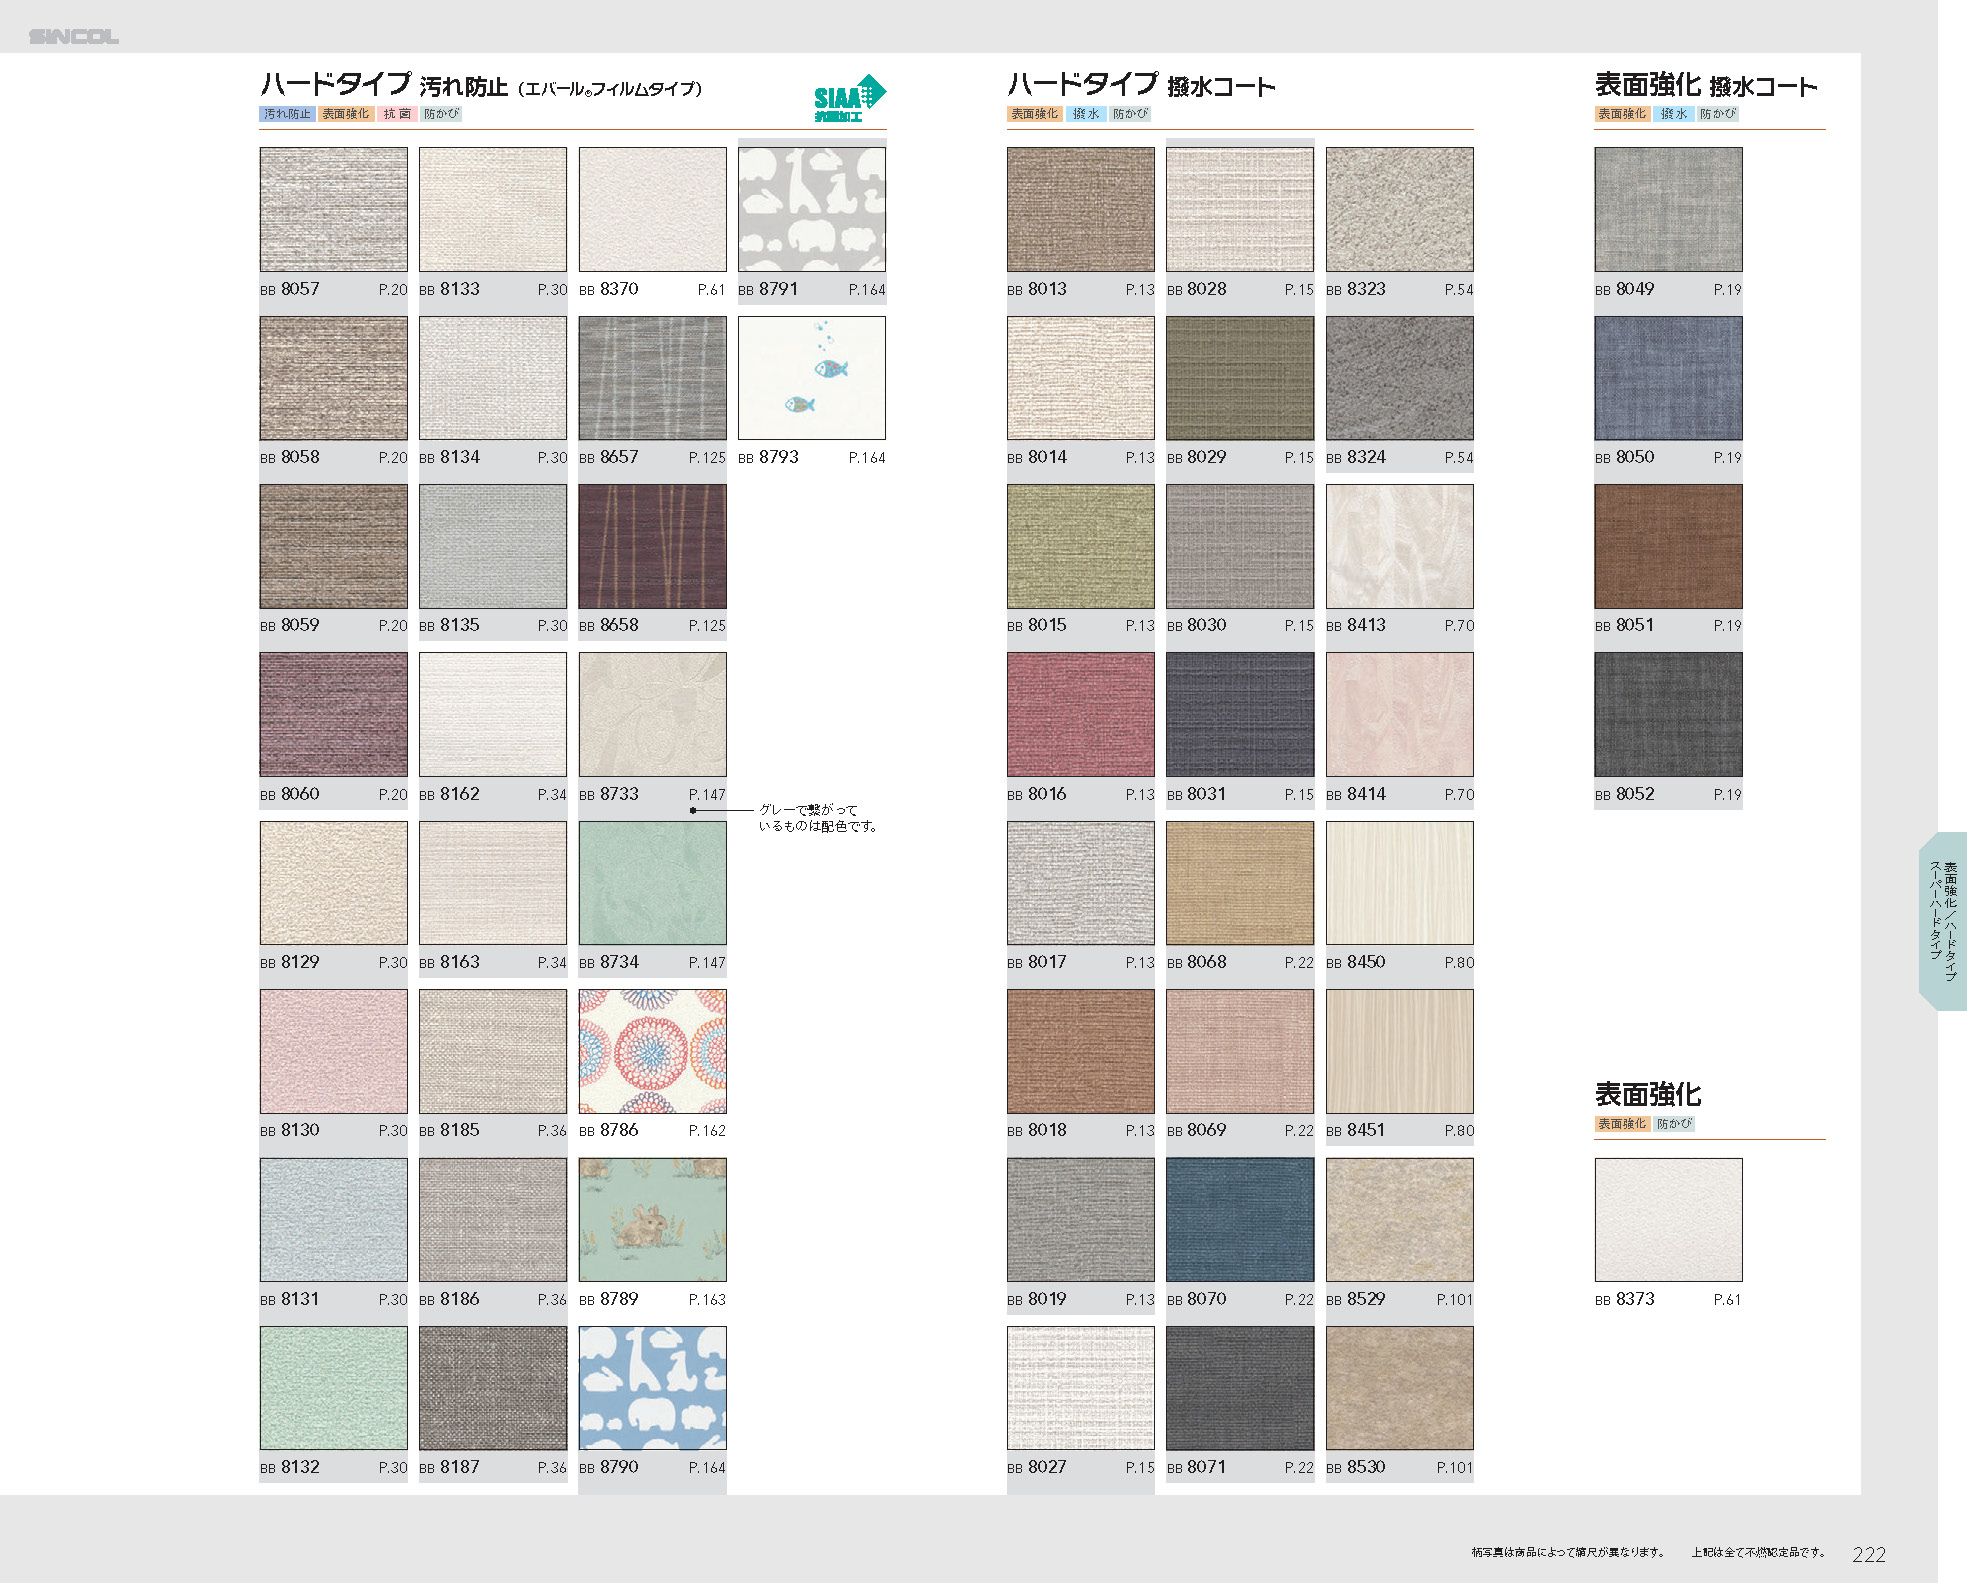
Task: Click the note グレーで繋がっているものは配色です
Action: [x=817, y=818]
